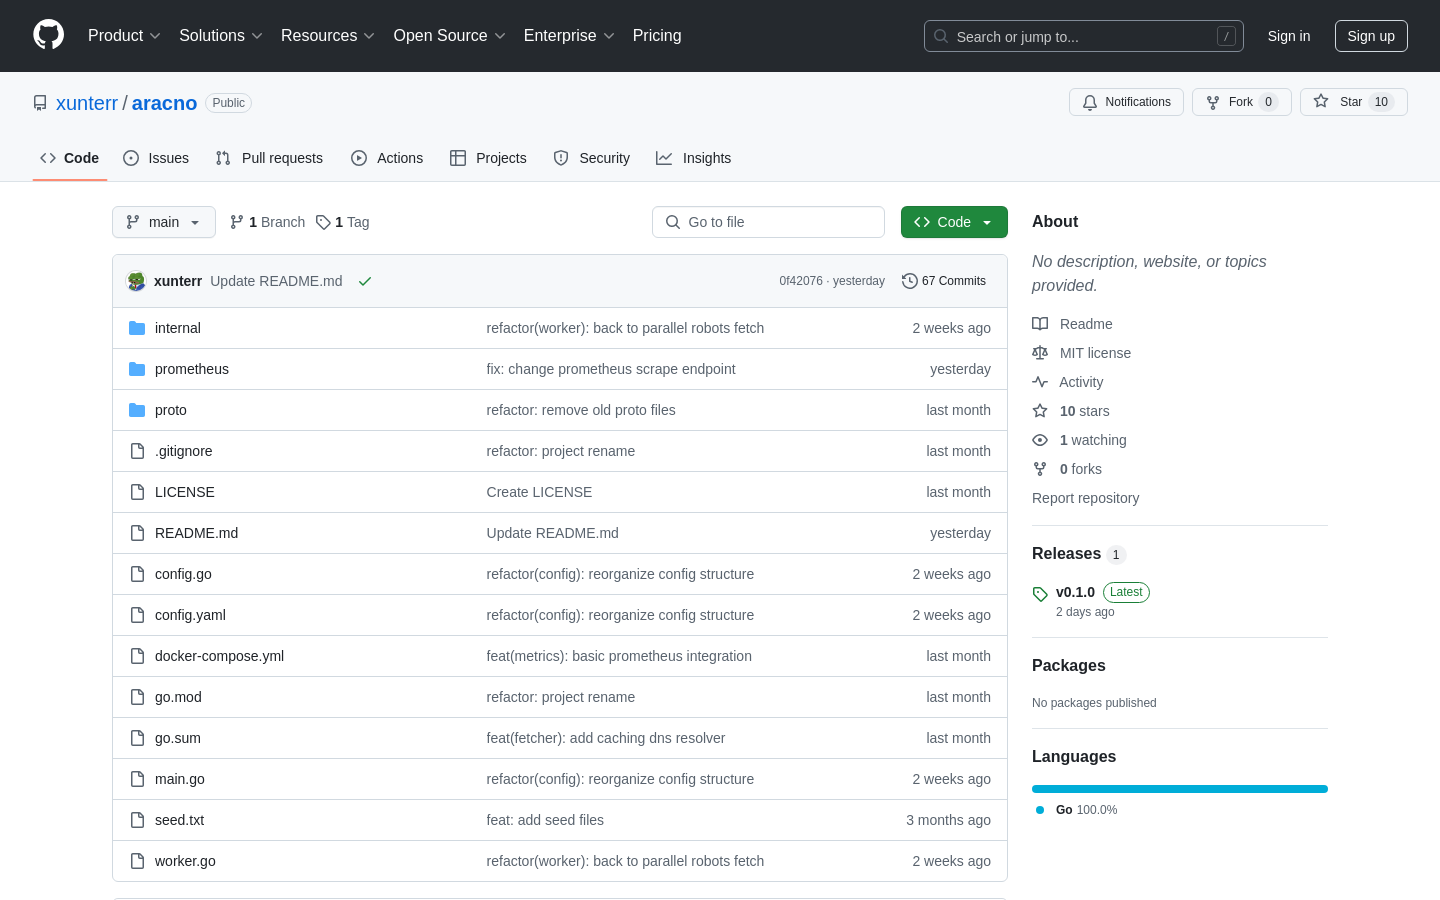The width and height of the screenshot is (1440, 900).
Task: Open the Pricing link
Action: click(657, 35)
